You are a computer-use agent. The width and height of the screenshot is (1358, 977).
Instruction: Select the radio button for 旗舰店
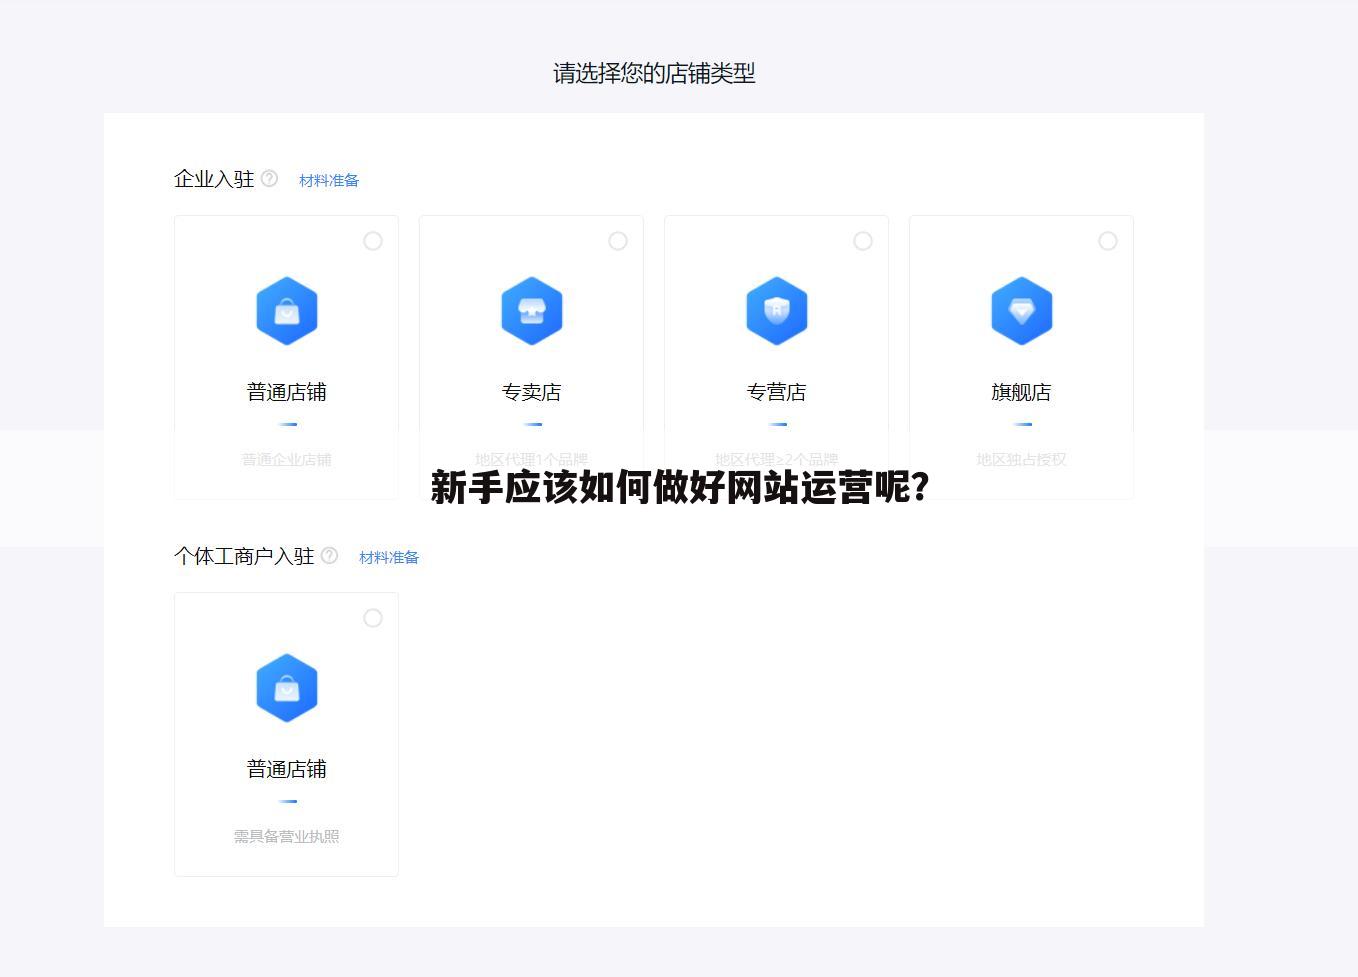[x=1108, y=241]
